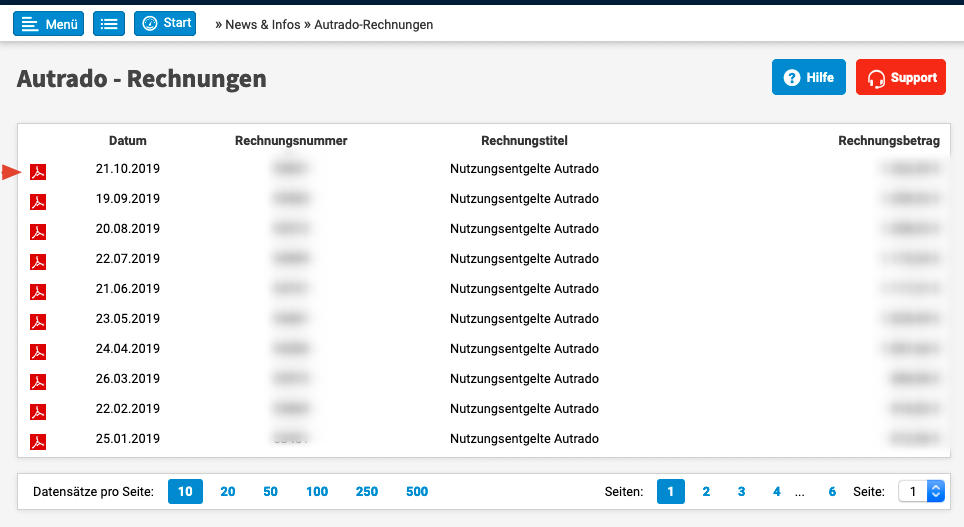Viewport: 964px width, 527px height.
Task: Show 20 records per page
Action: pyautogui.click(x=228, y=491)
